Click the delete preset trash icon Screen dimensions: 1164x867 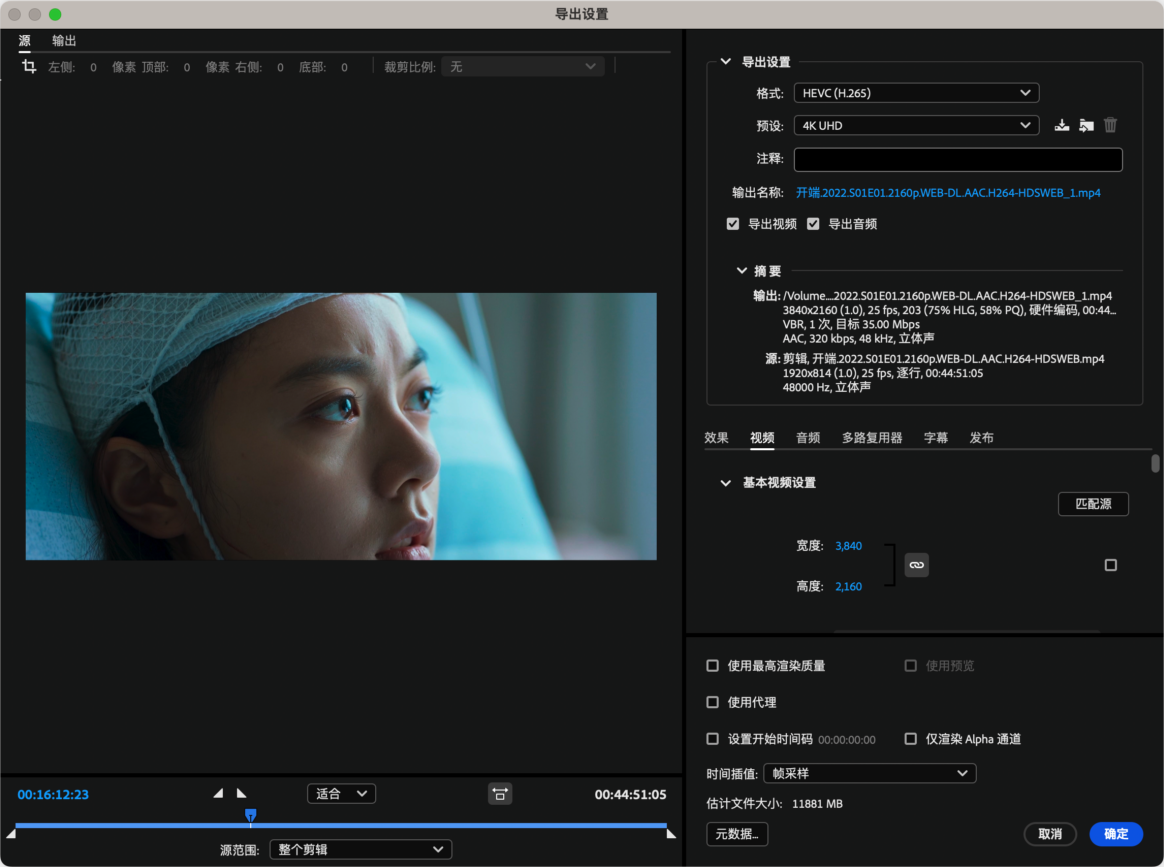(x=1111, y=125)
